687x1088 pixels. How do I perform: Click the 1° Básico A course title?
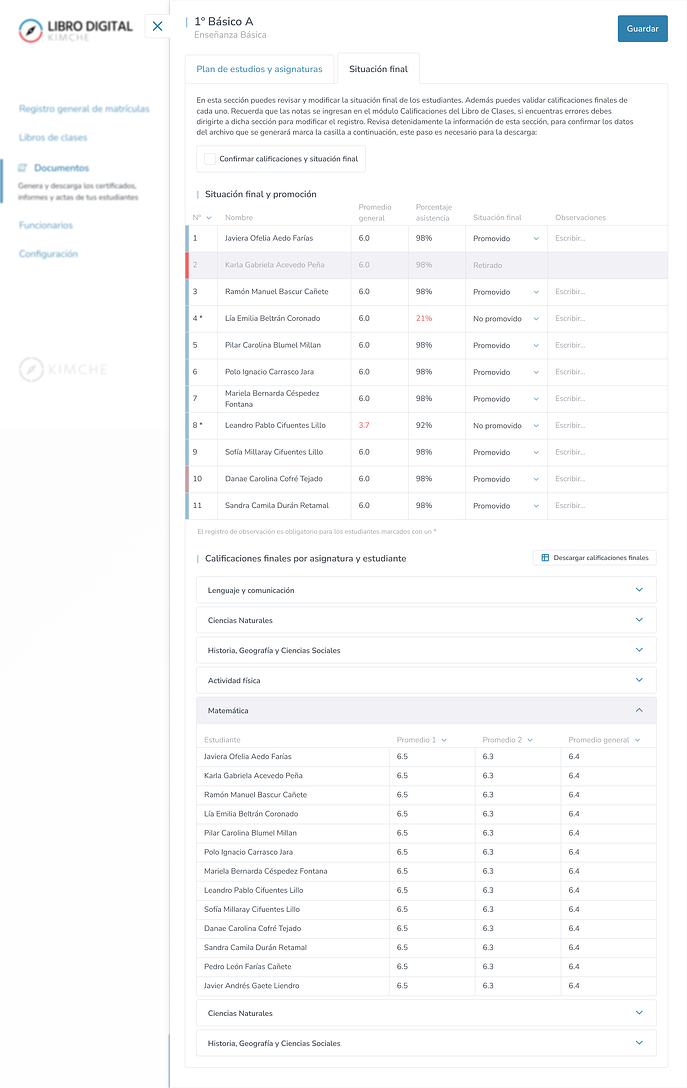[x=223, y=22]
